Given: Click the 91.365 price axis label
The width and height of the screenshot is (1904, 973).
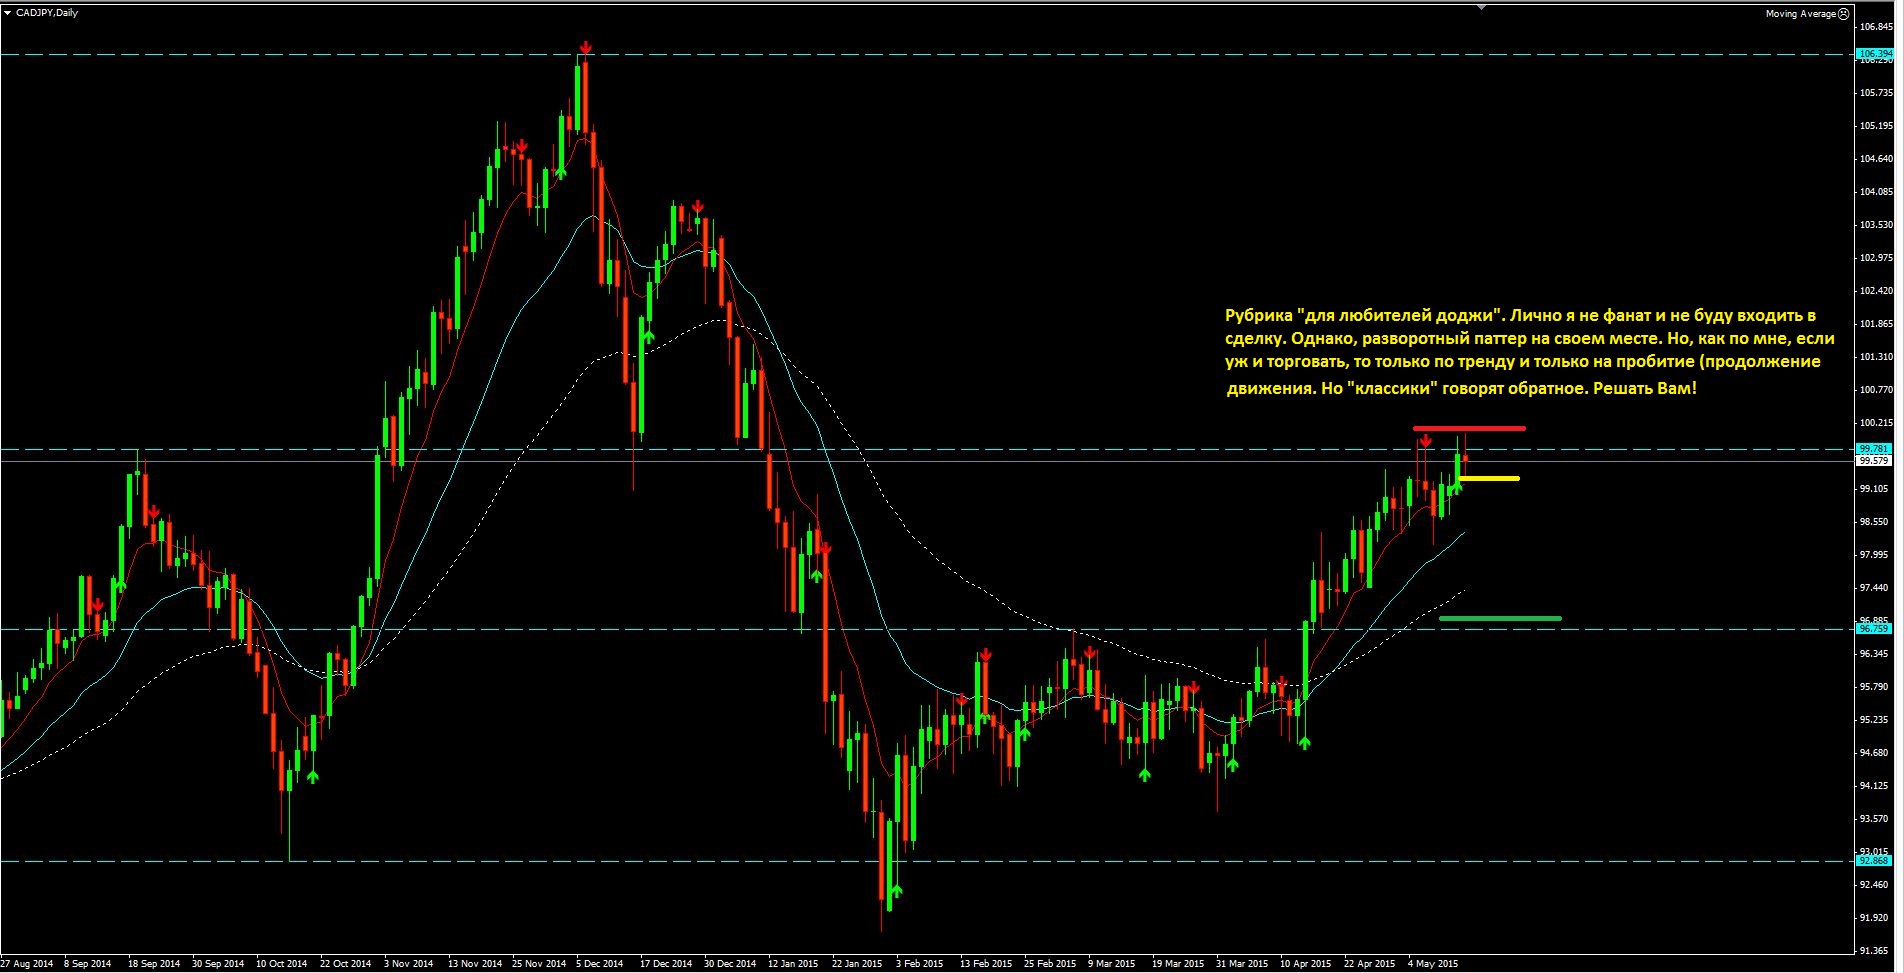Looking at the screenshot, I should coord(1876,951).
